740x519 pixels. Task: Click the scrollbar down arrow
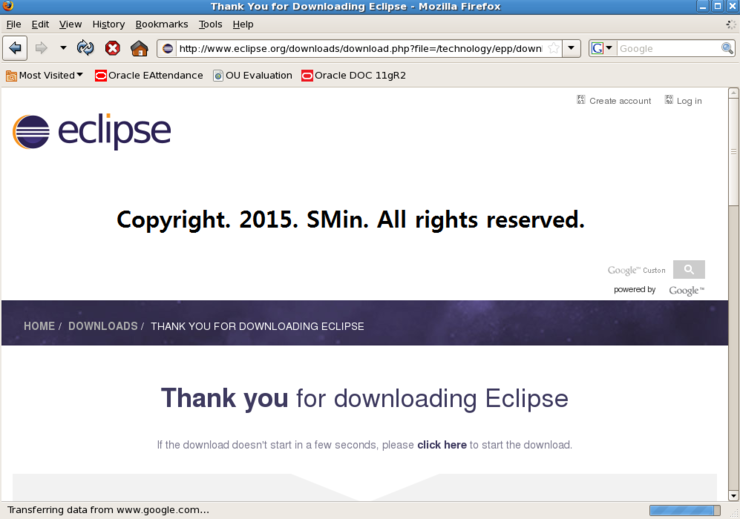tap(733, 495)
